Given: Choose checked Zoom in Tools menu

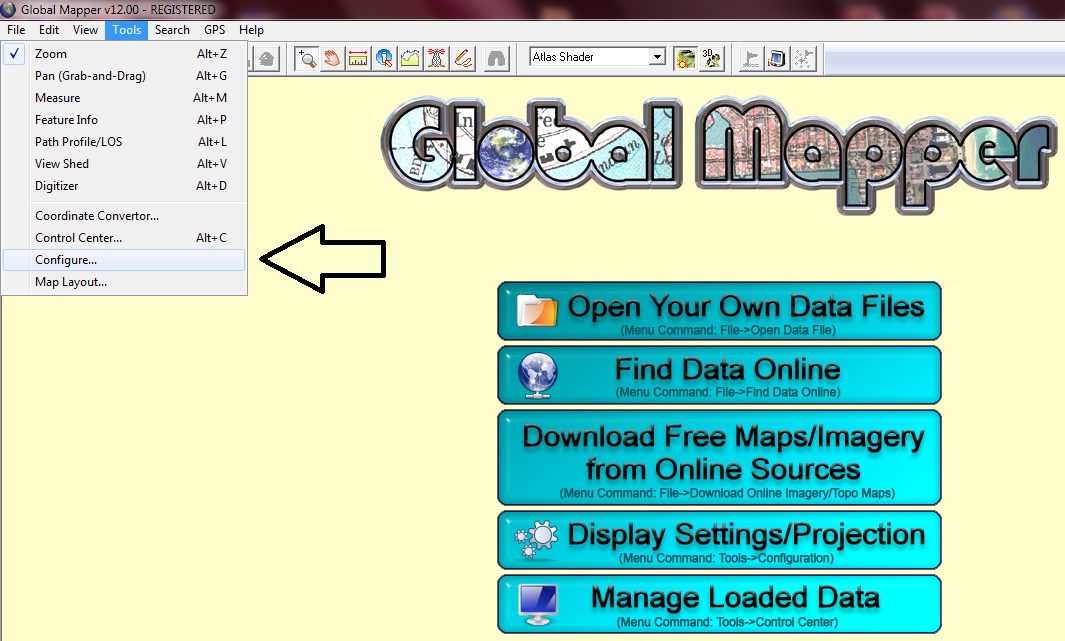Looking at the screenshot, I should pos(124,54).
